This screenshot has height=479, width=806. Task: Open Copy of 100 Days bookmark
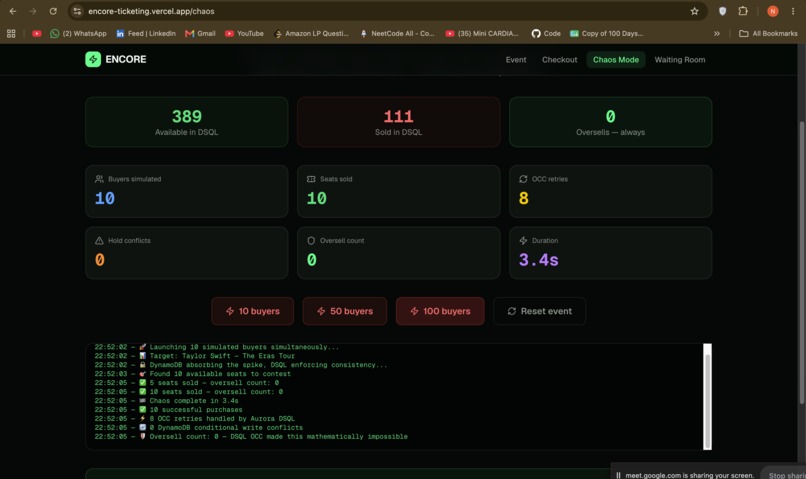(607, 33)
